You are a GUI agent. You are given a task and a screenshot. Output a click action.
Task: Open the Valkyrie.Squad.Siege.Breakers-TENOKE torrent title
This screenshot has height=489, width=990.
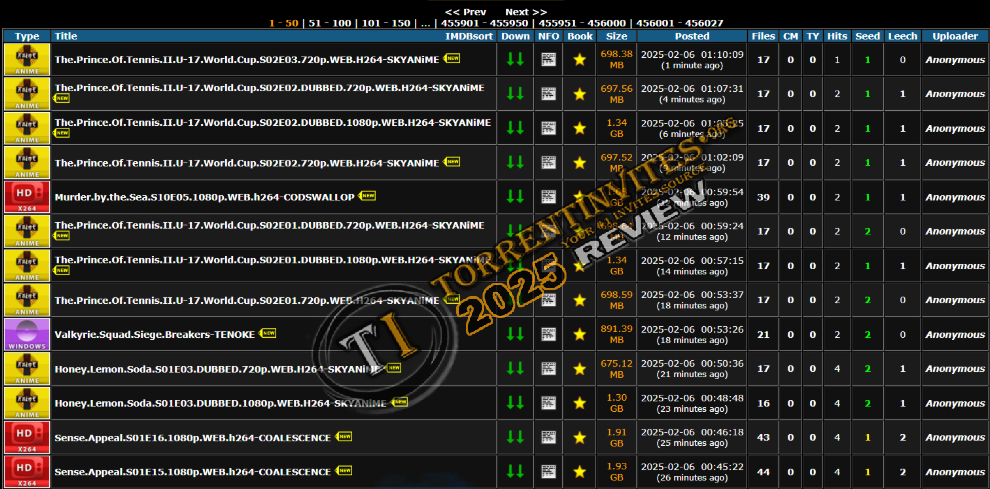[154, 334]
